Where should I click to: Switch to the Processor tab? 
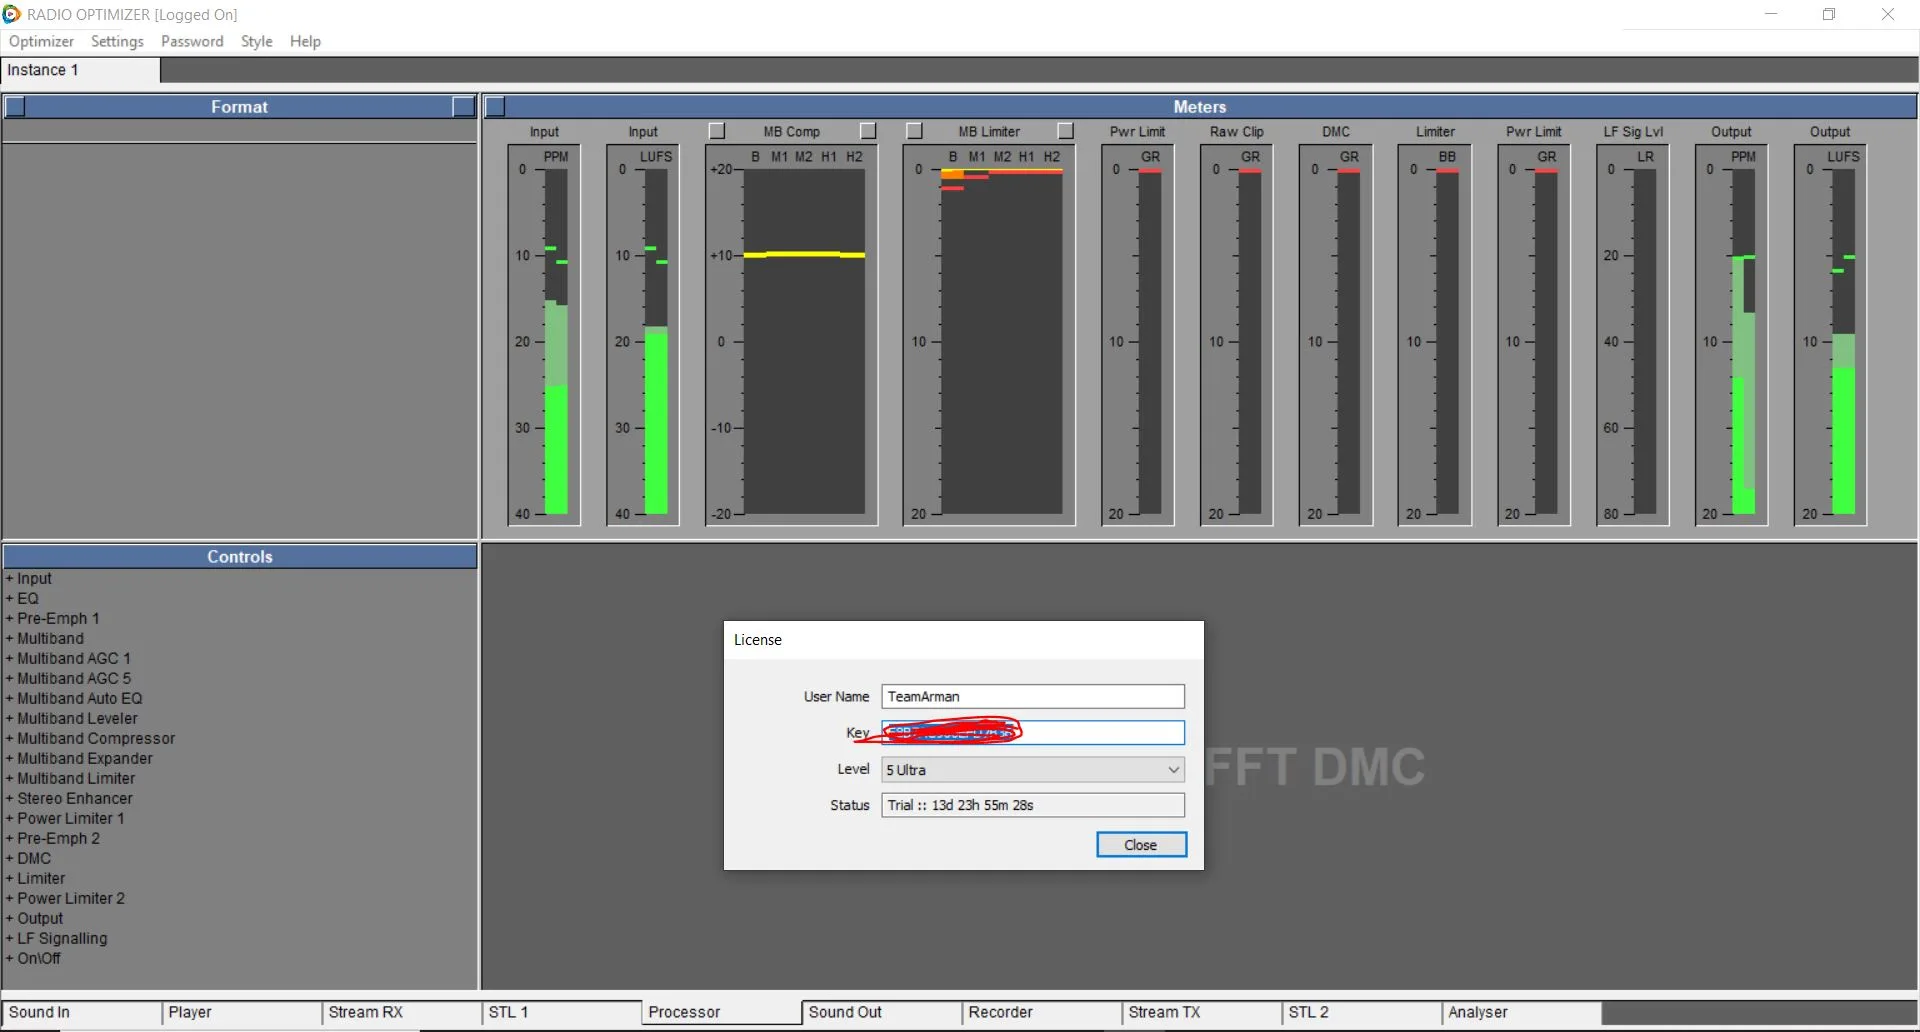coord(721,1013)
